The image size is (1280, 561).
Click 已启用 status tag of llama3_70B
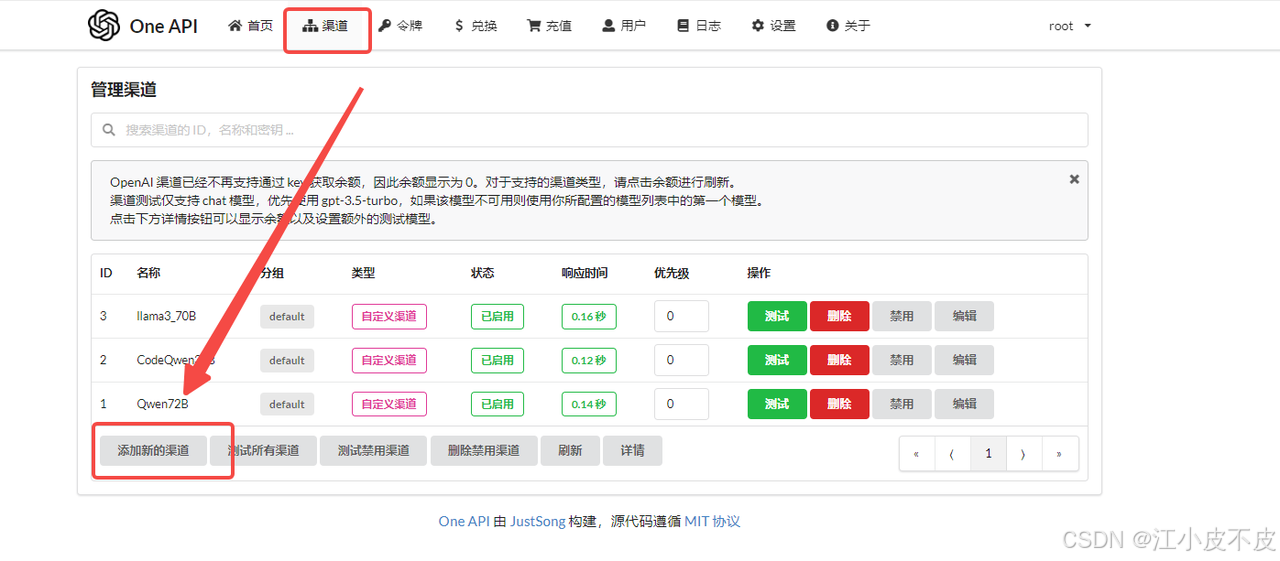click(497, 316)
